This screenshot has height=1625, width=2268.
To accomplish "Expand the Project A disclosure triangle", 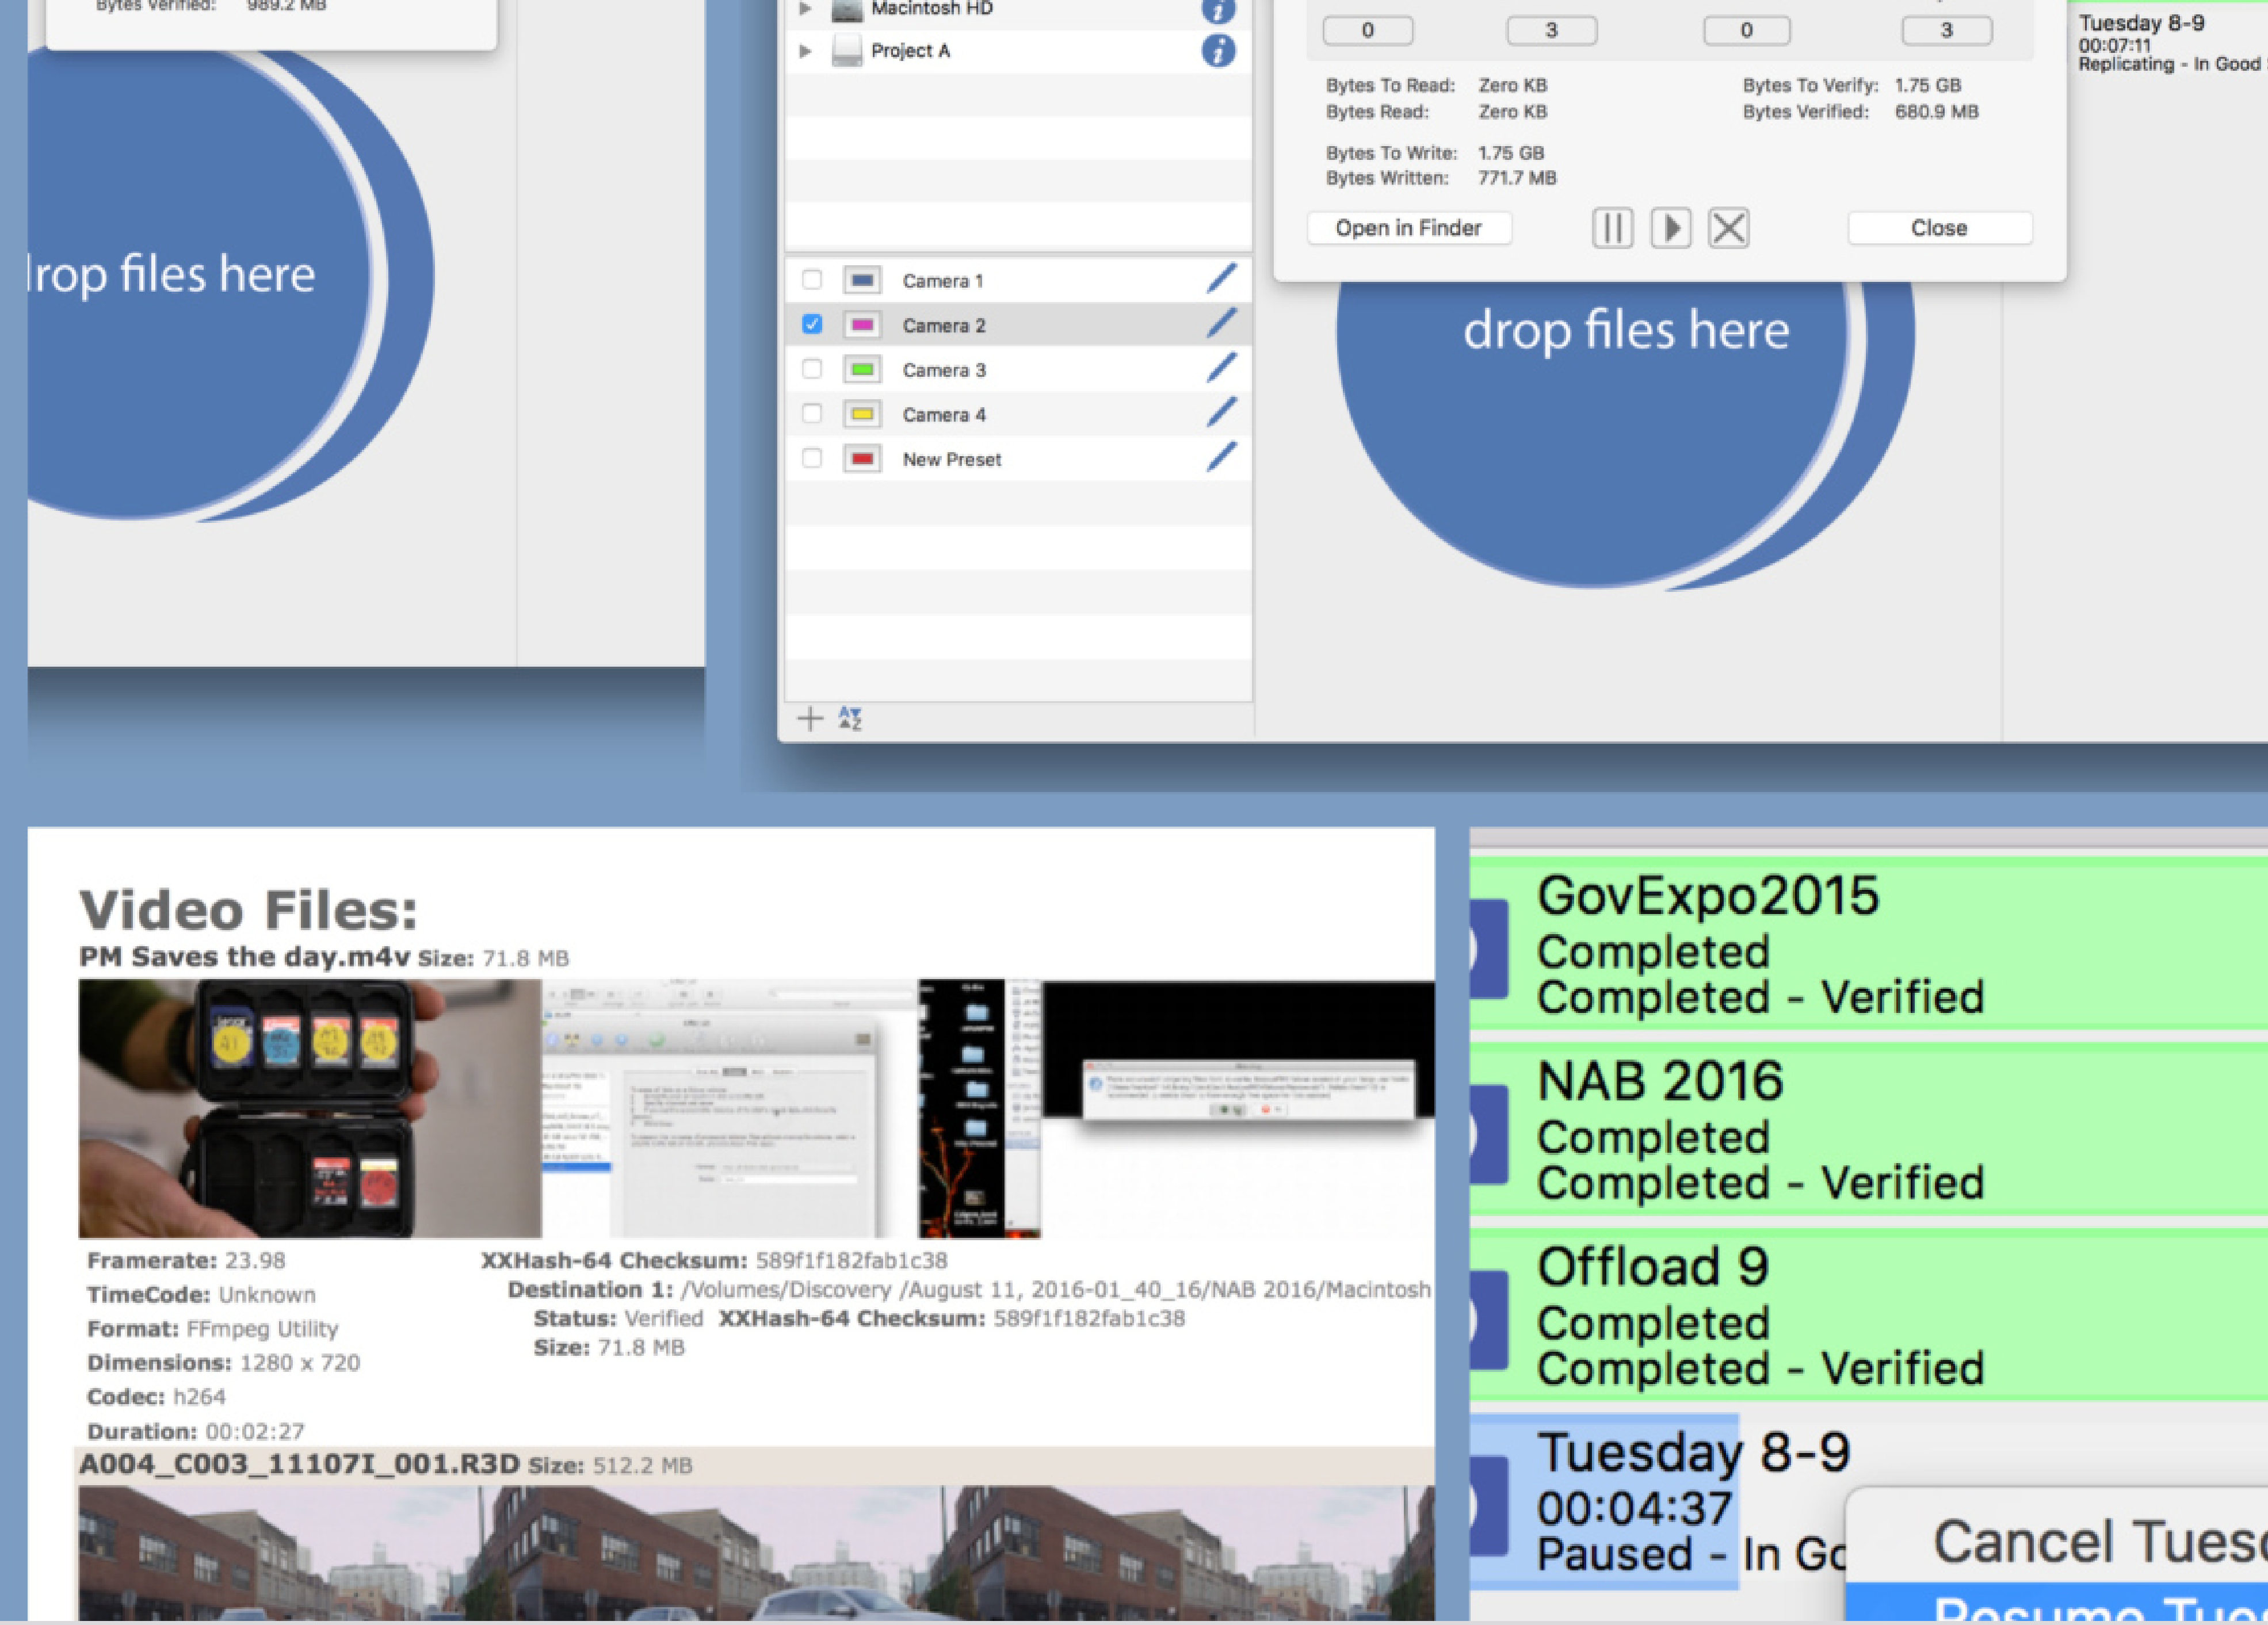I will tap(805, 50).
